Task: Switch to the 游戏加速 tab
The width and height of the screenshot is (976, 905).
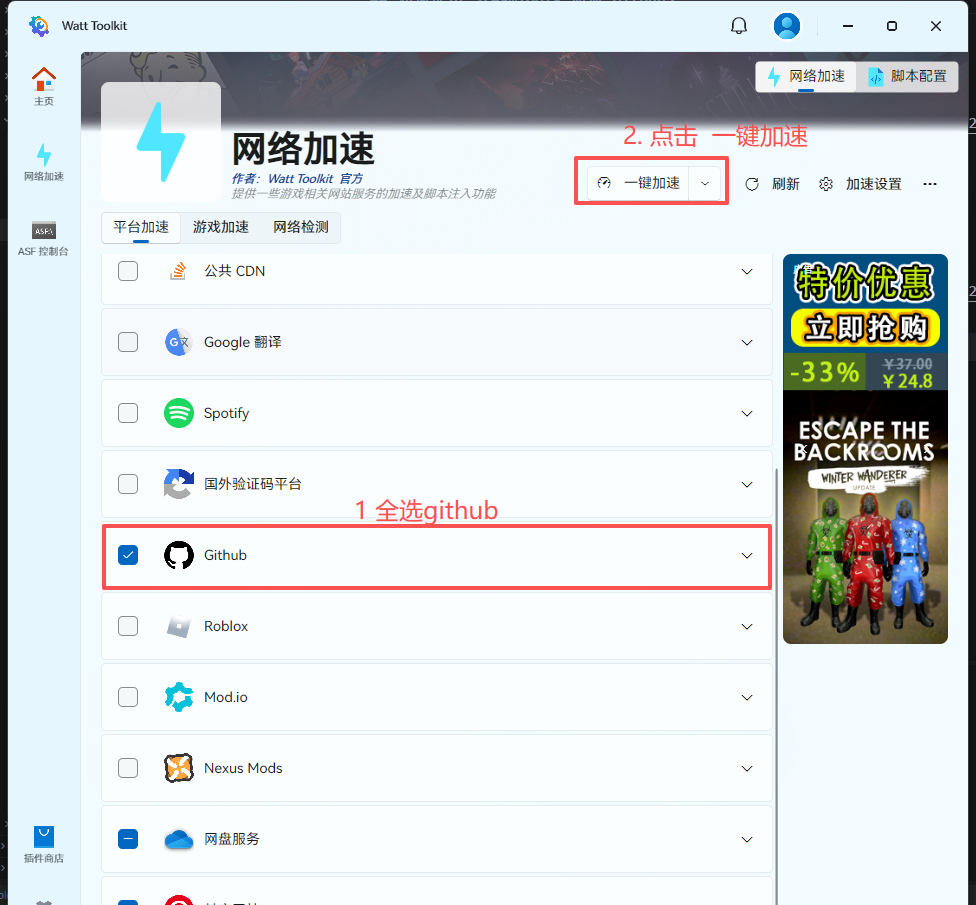Action: tap(221, 228)
